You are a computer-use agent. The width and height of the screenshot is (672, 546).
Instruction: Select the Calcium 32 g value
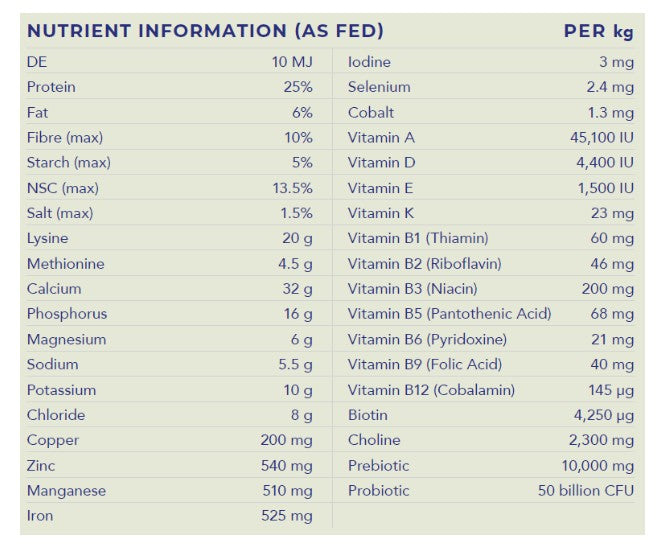(297, 289)
